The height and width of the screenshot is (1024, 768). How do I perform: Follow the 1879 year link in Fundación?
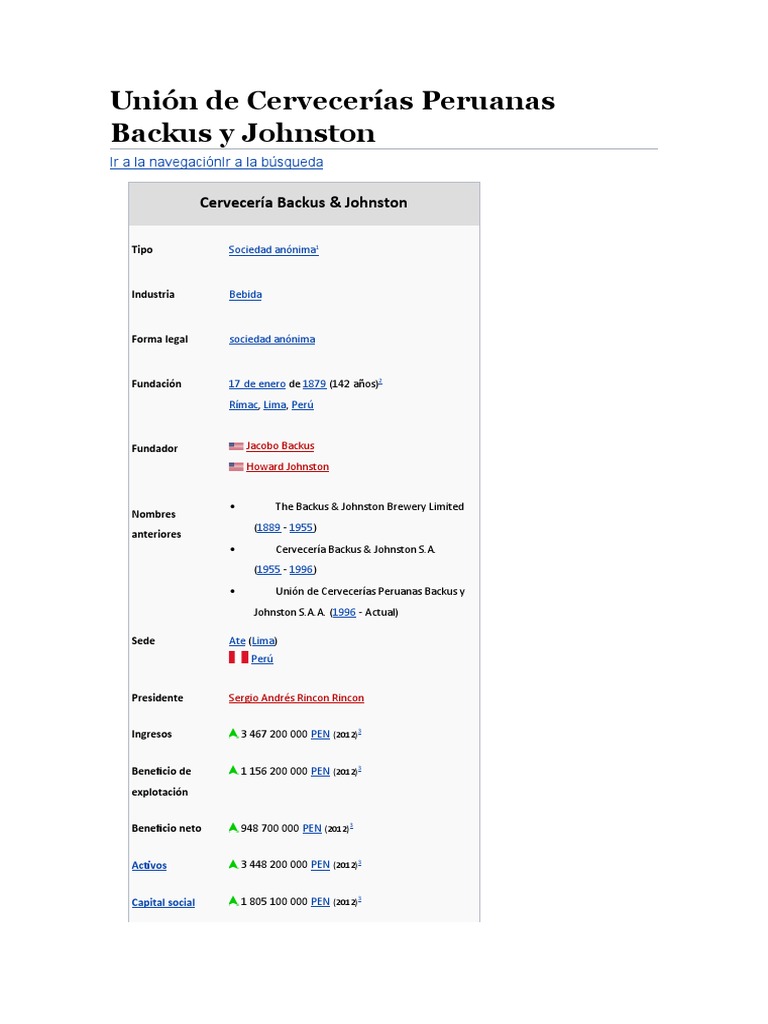[314, 384]
